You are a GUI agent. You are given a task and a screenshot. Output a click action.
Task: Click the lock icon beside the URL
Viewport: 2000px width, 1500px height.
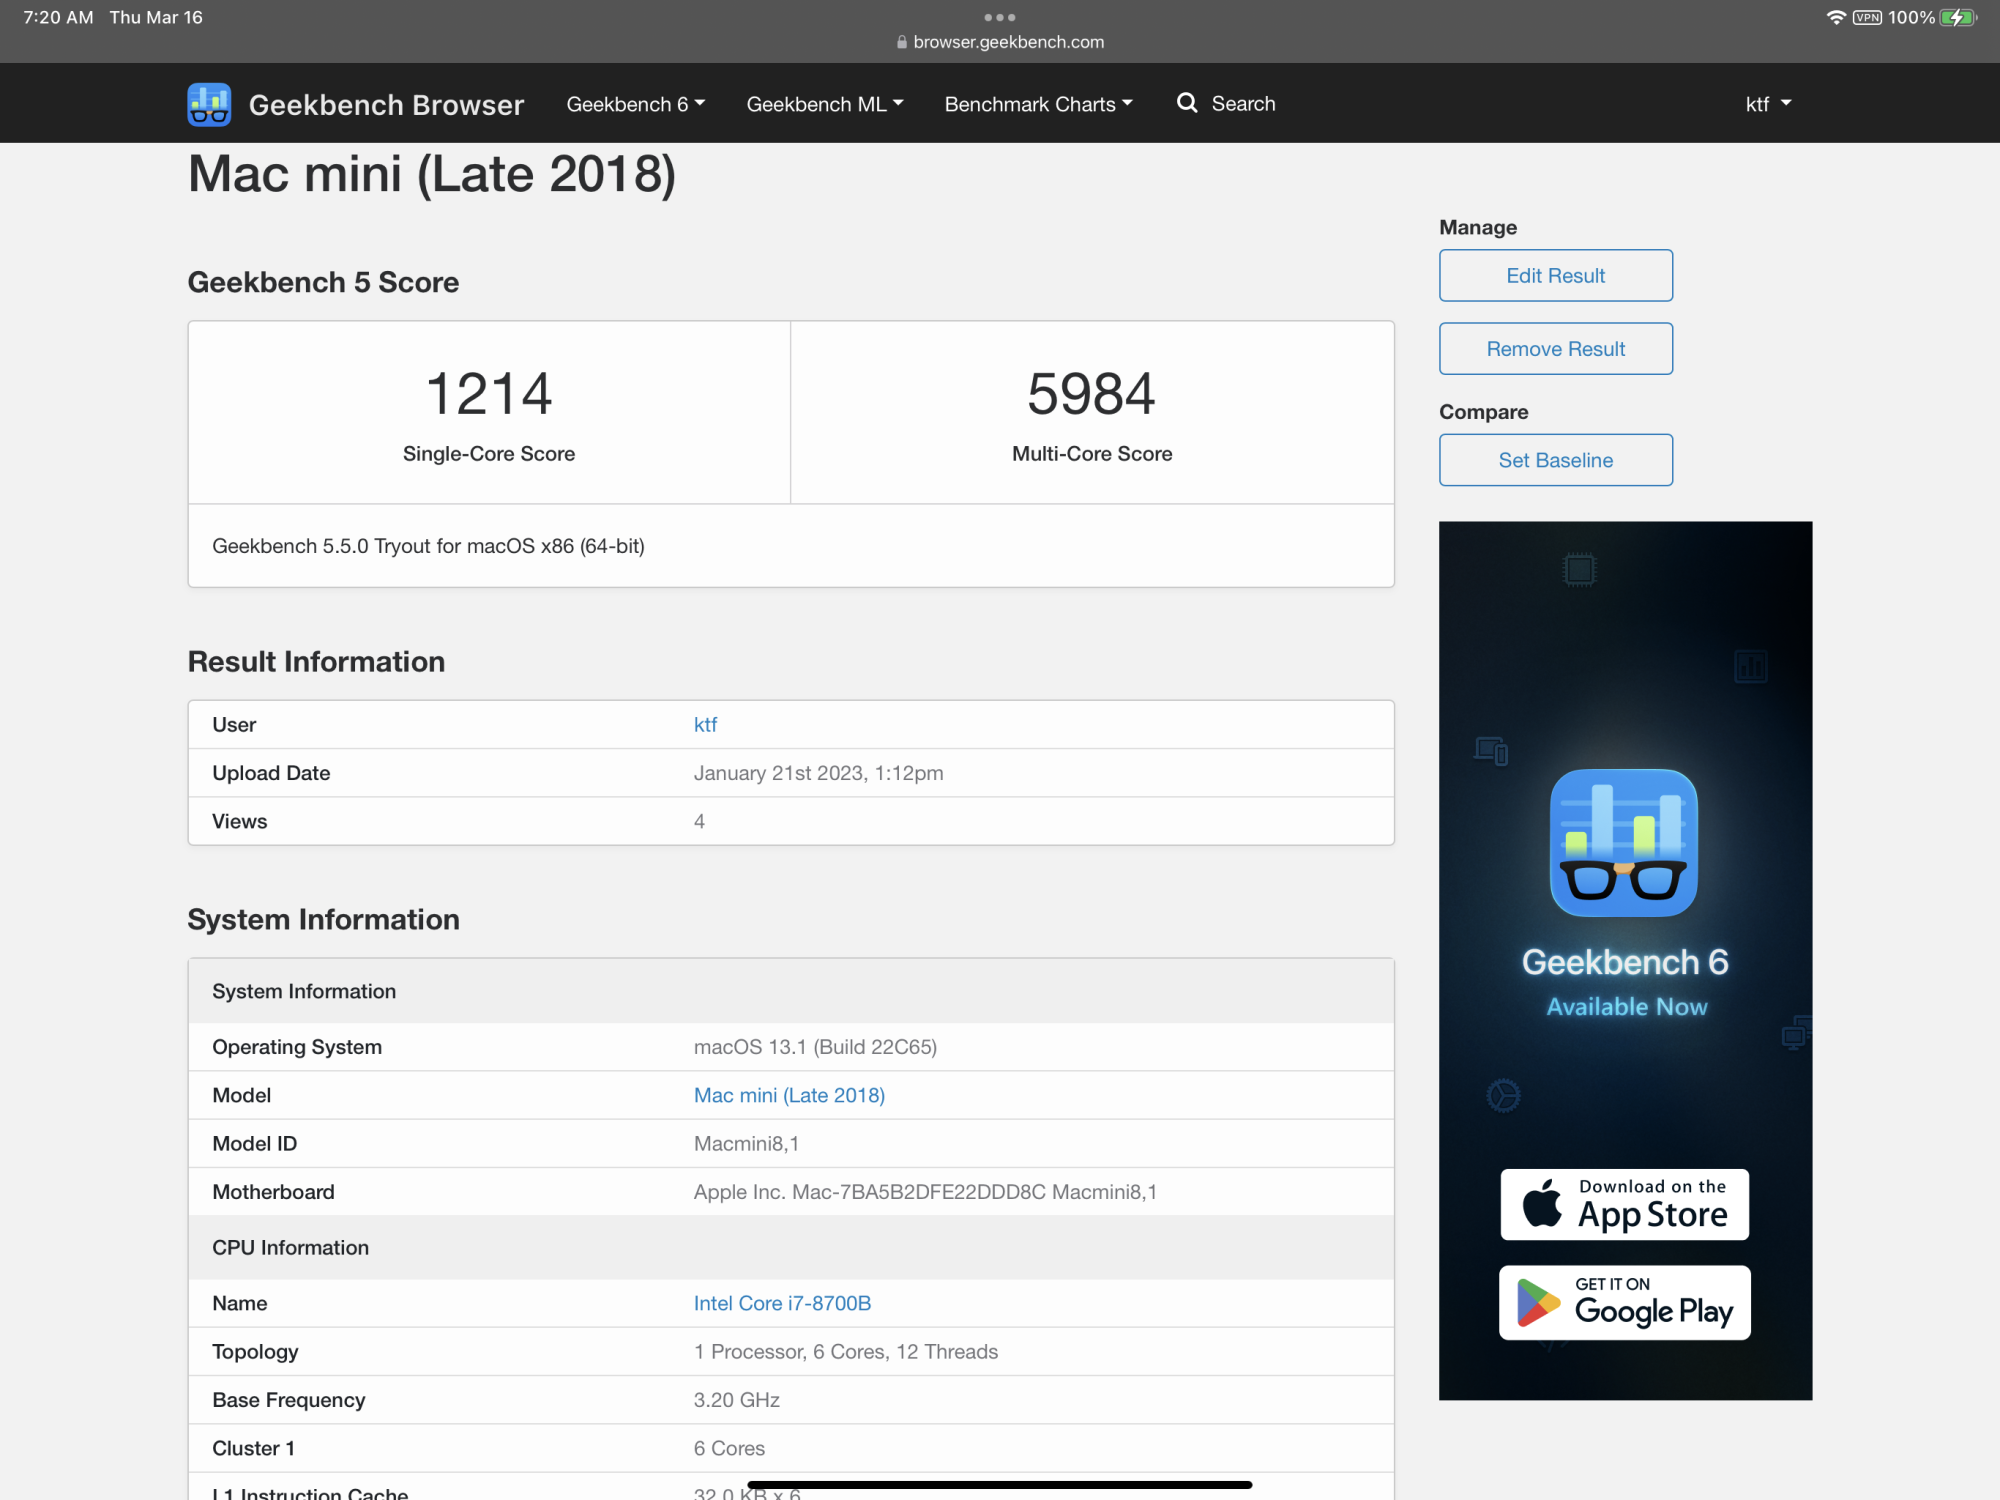[x=902, y=42]
